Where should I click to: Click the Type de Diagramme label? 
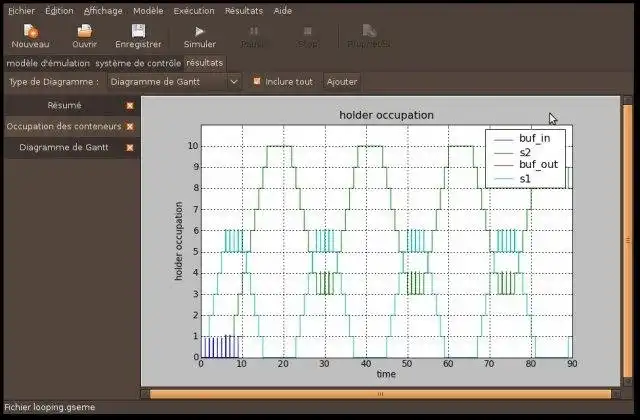pos(54,82)
